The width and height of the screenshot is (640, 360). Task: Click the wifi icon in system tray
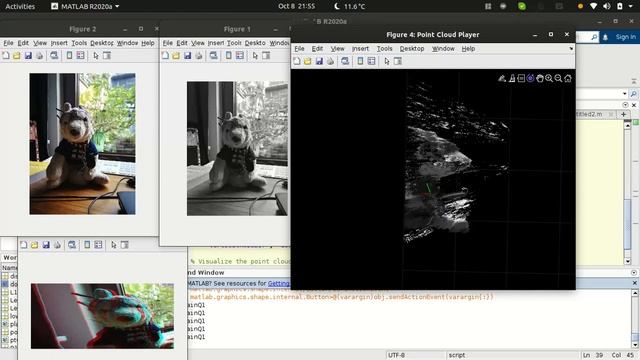point(593,6)
